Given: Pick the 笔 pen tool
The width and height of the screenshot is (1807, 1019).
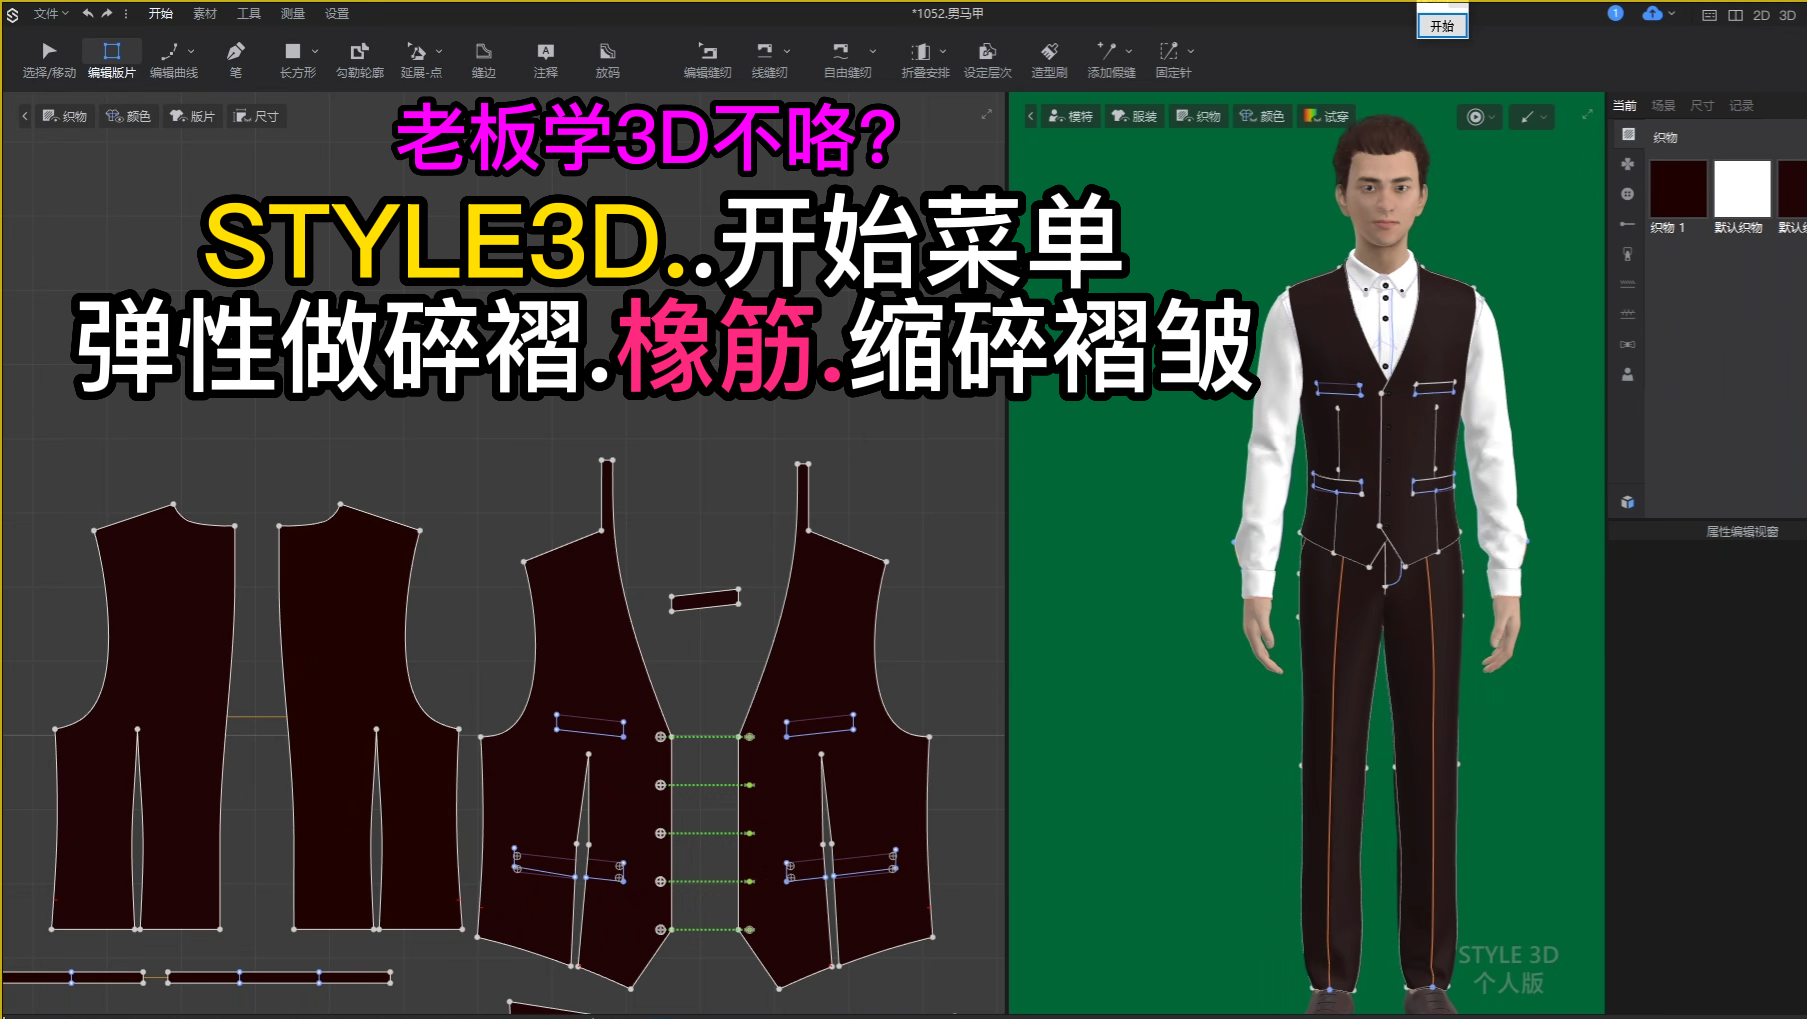Looking at the screenshot, I should coord(236,59).
